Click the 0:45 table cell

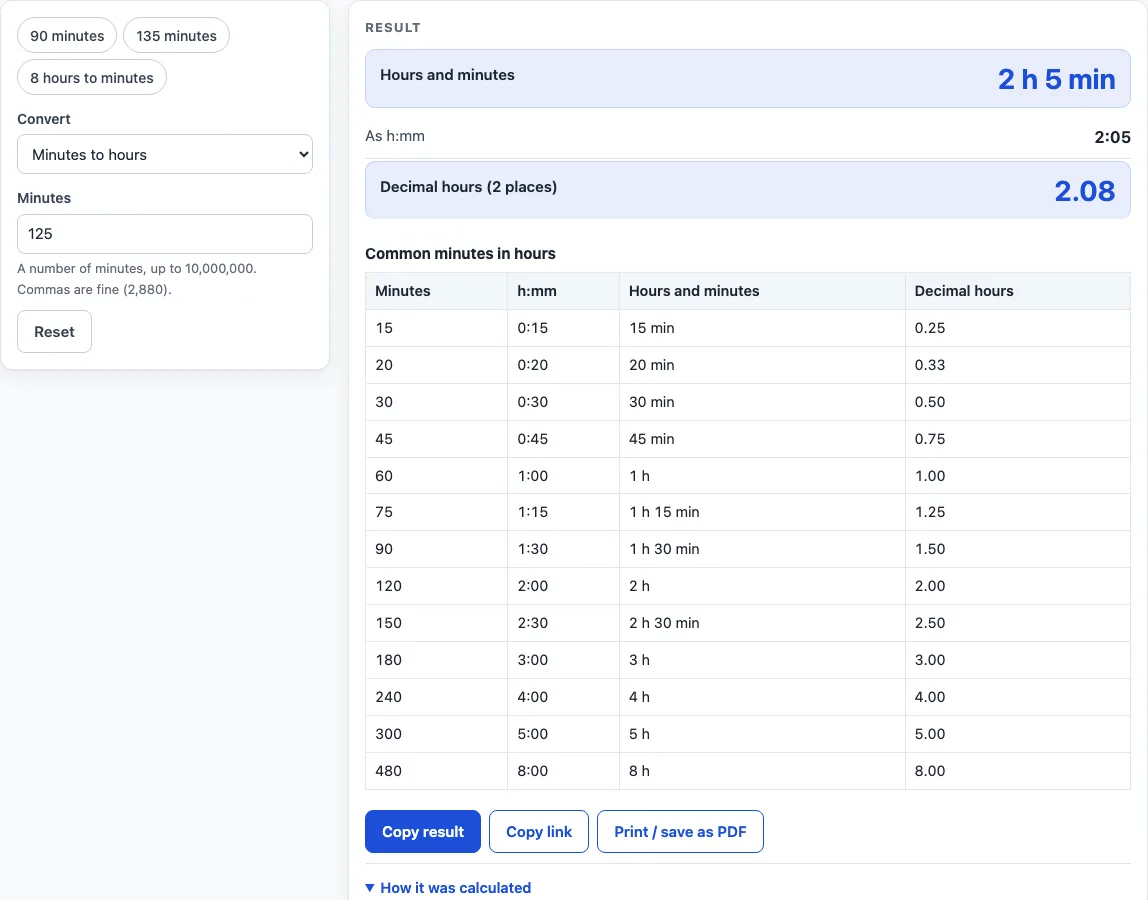[x=563, y=439]
